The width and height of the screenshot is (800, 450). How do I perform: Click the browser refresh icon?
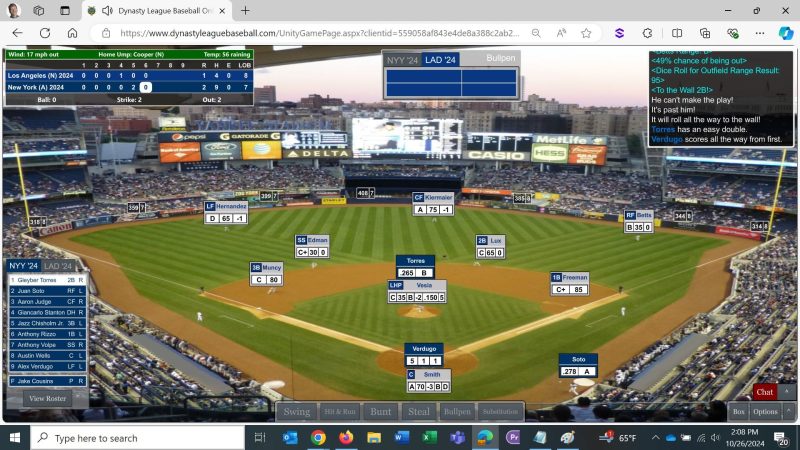click(x=45, y=32)
